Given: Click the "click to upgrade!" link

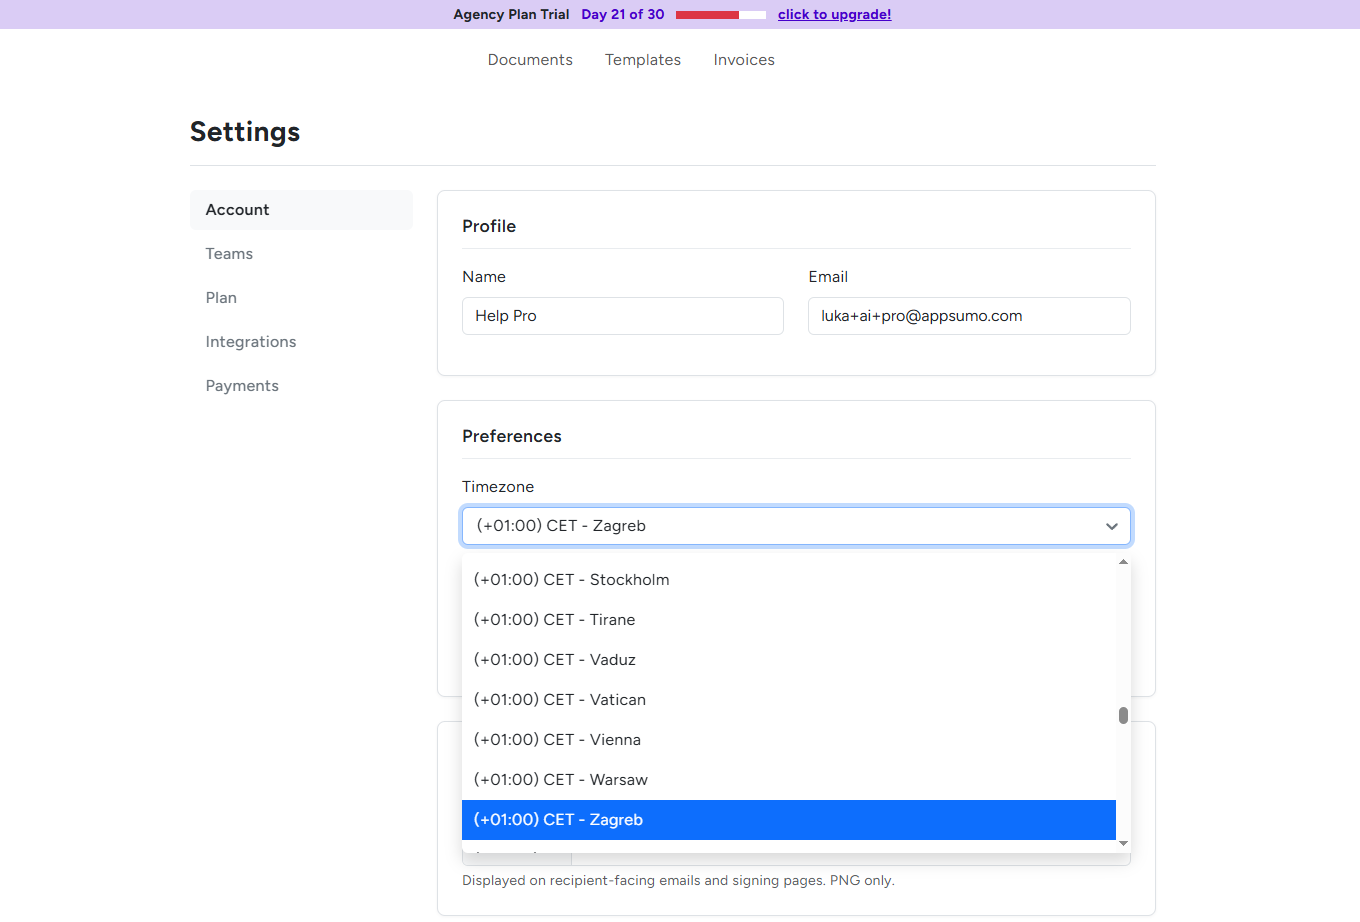Looking at the screenshot, I should 834,14.
